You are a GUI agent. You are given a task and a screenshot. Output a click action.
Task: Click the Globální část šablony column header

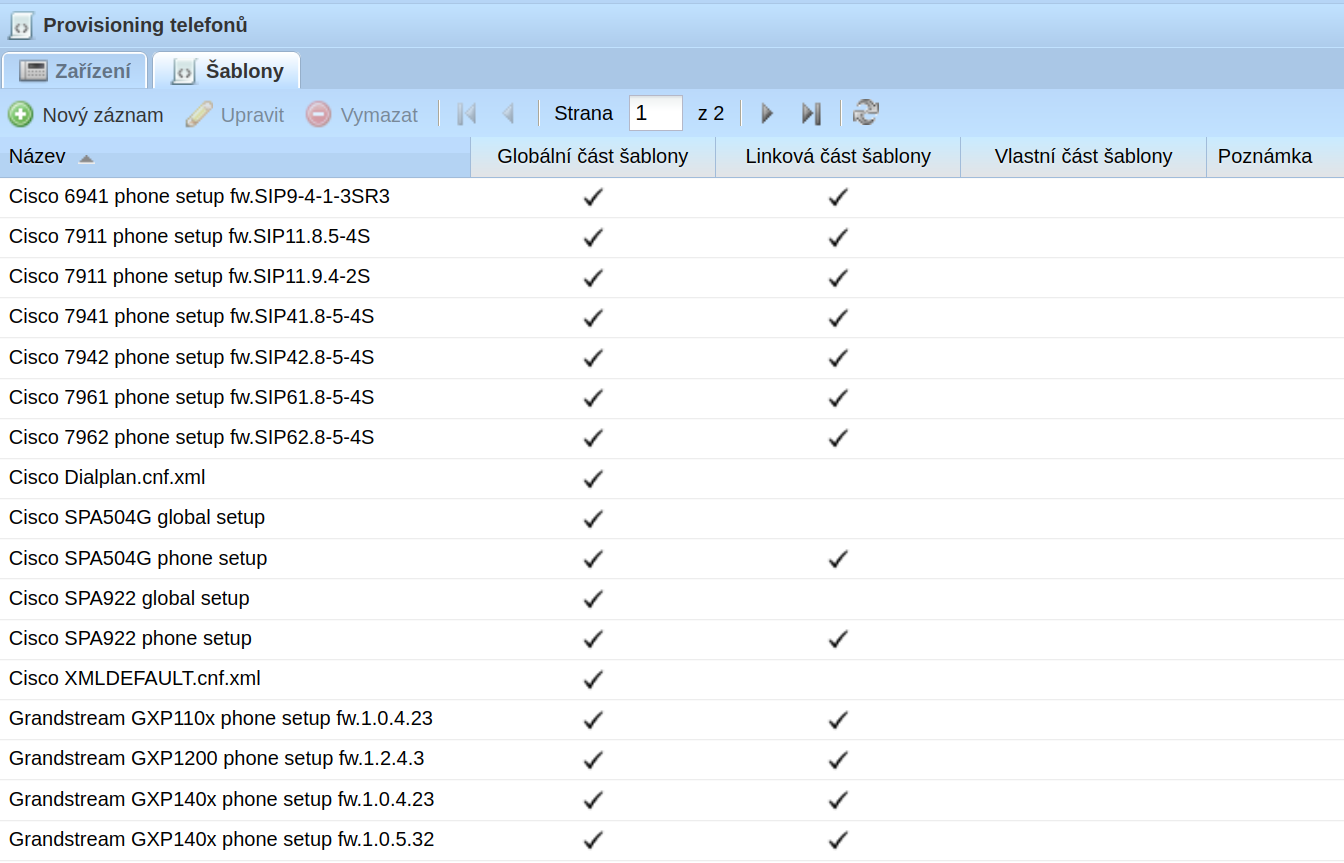tap(593, 157)
